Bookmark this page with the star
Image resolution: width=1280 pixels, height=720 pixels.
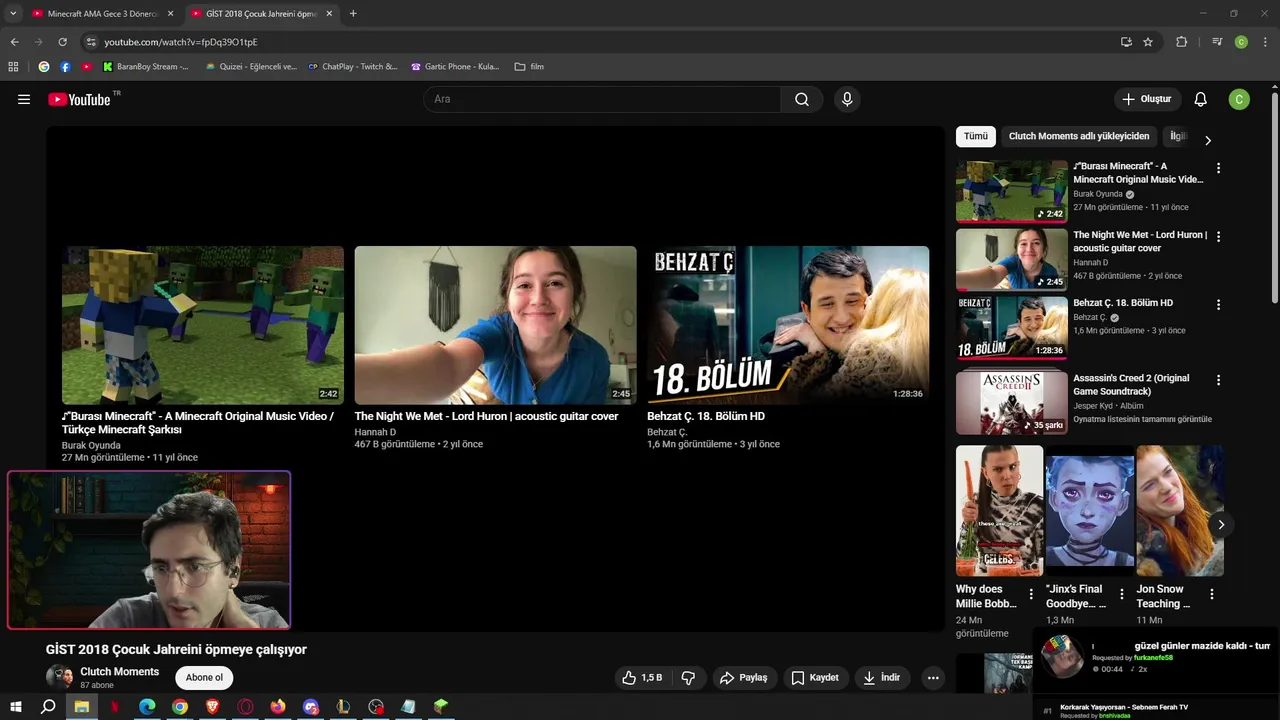[1148, 42]
